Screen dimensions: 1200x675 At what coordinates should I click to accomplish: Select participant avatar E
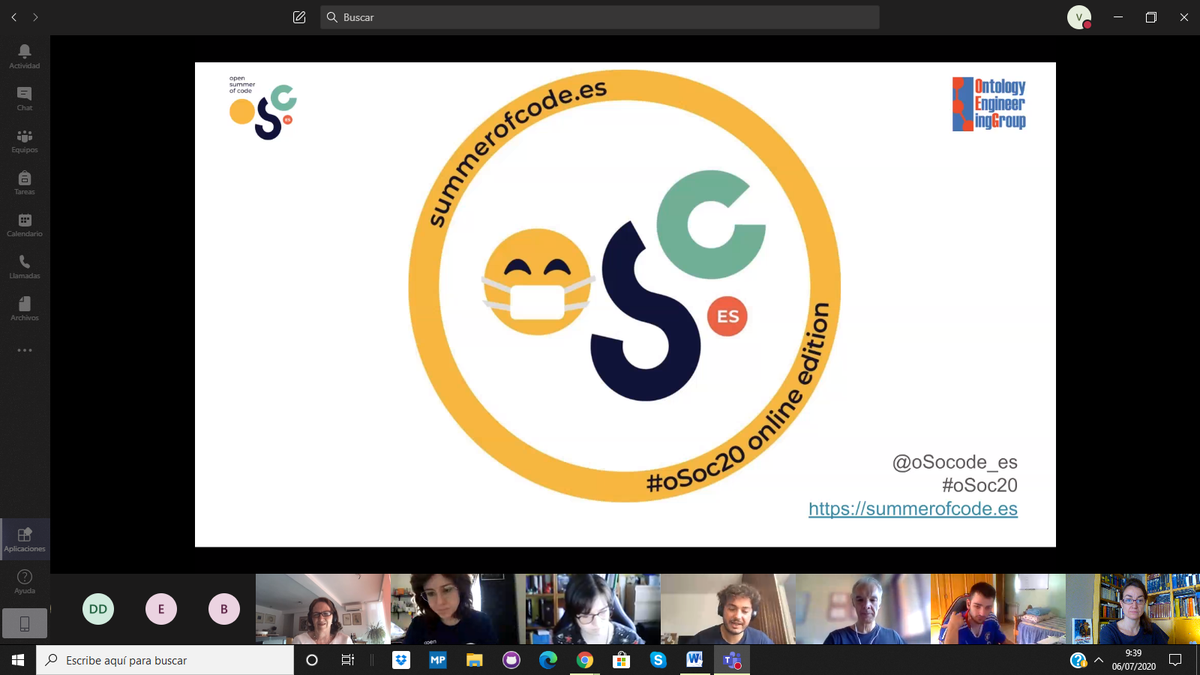point(161,609)
